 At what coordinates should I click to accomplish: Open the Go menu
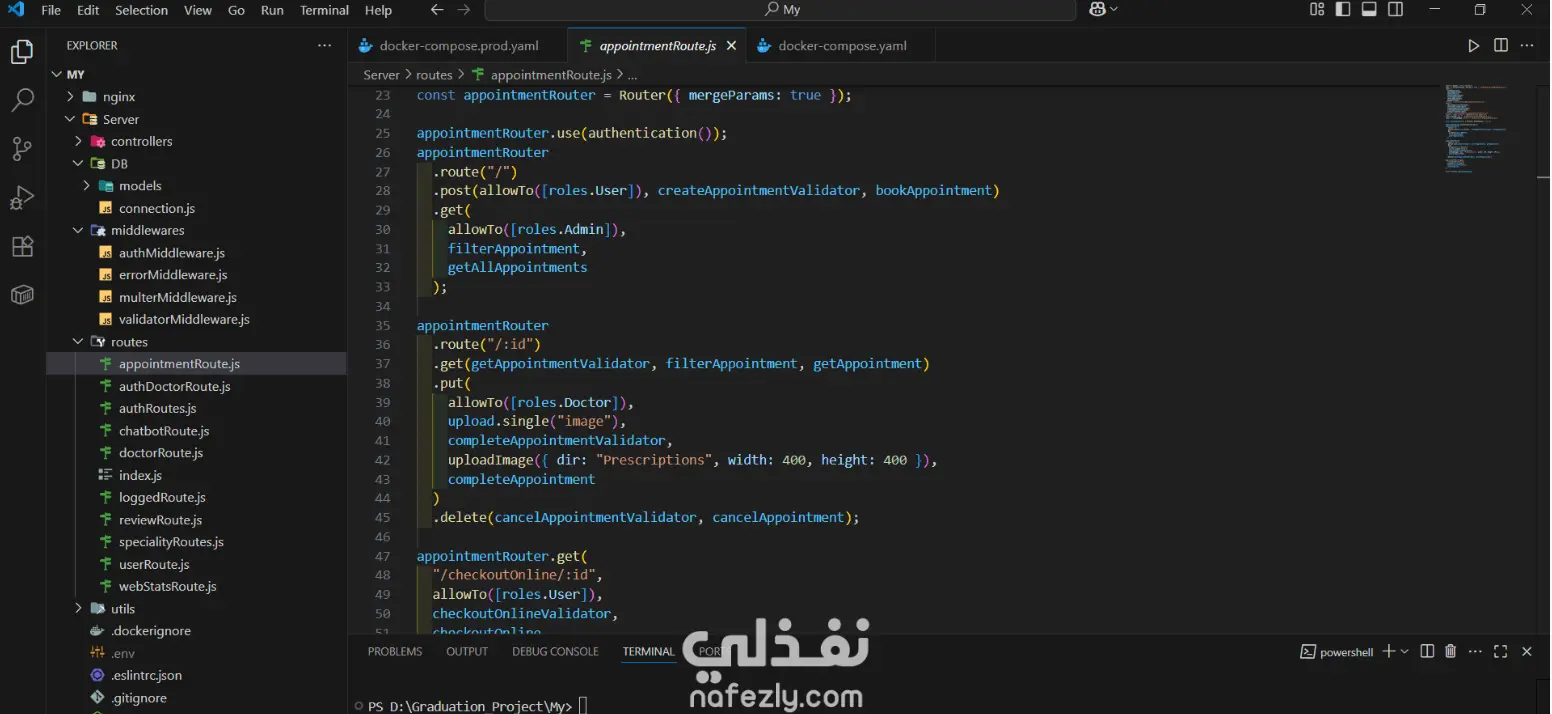coord(236,10)
